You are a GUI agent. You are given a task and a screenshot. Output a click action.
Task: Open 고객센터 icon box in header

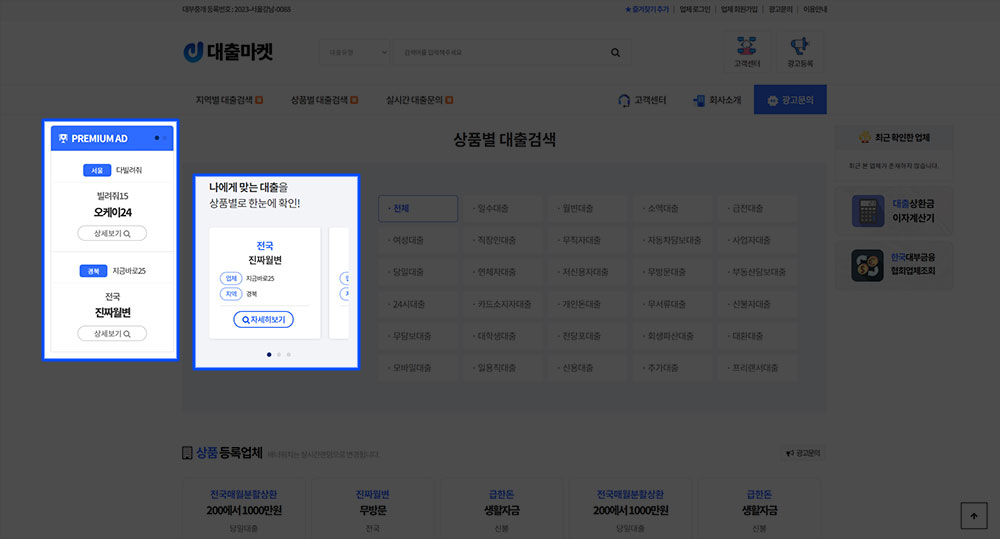(x=747, y=51)
